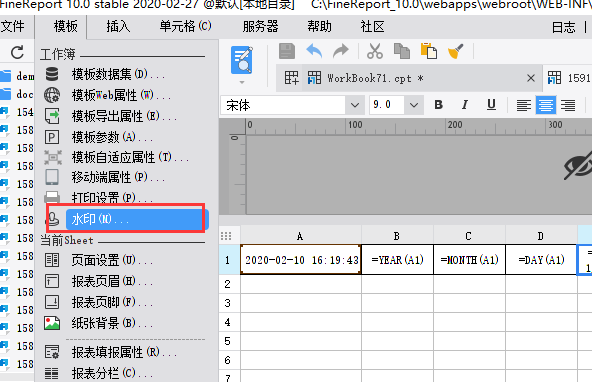Select 报表分栏(C) menu entry

[x=112, y=373]
